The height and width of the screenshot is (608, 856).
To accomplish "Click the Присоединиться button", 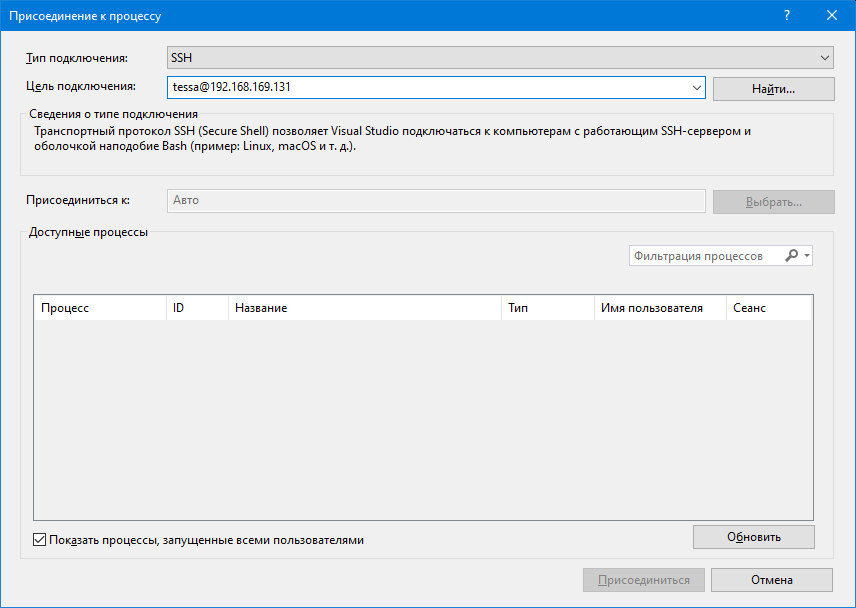I will point(643,580).
